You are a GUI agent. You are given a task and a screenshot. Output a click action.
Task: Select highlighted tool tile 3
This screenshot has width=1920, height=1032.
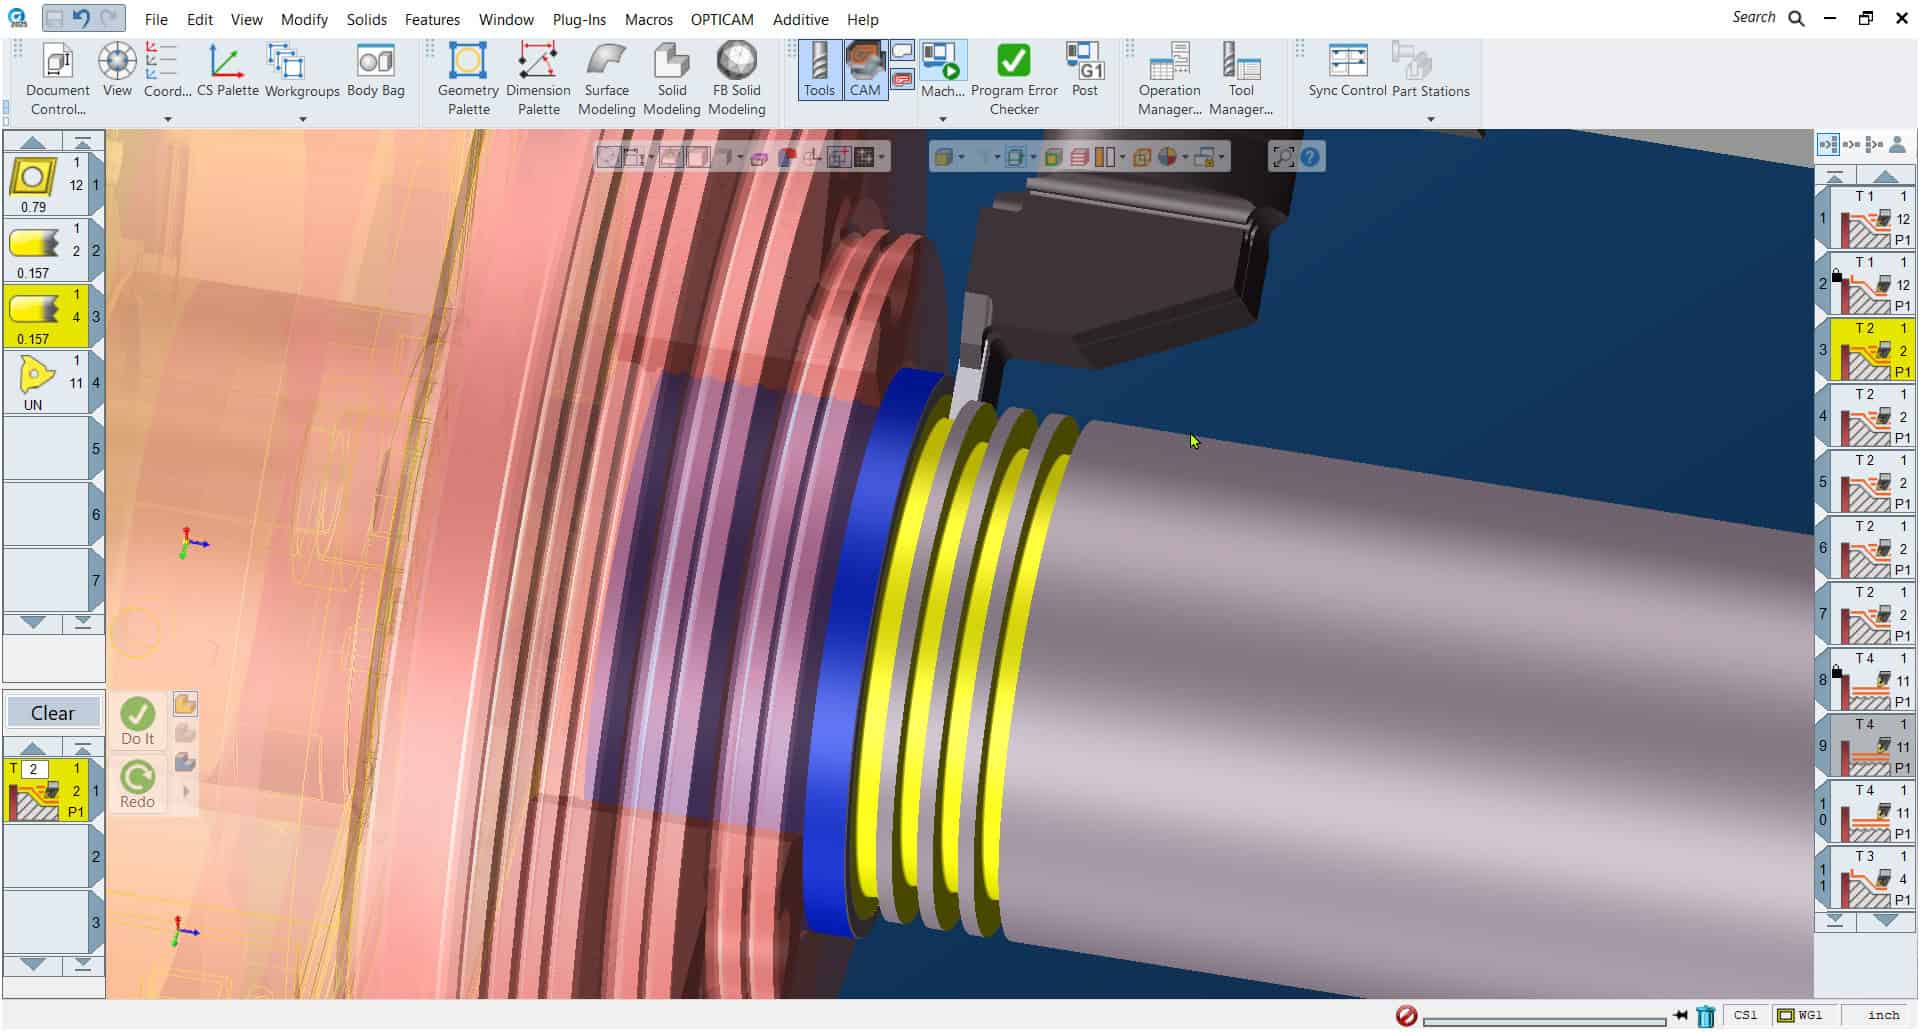pos(48,317)
